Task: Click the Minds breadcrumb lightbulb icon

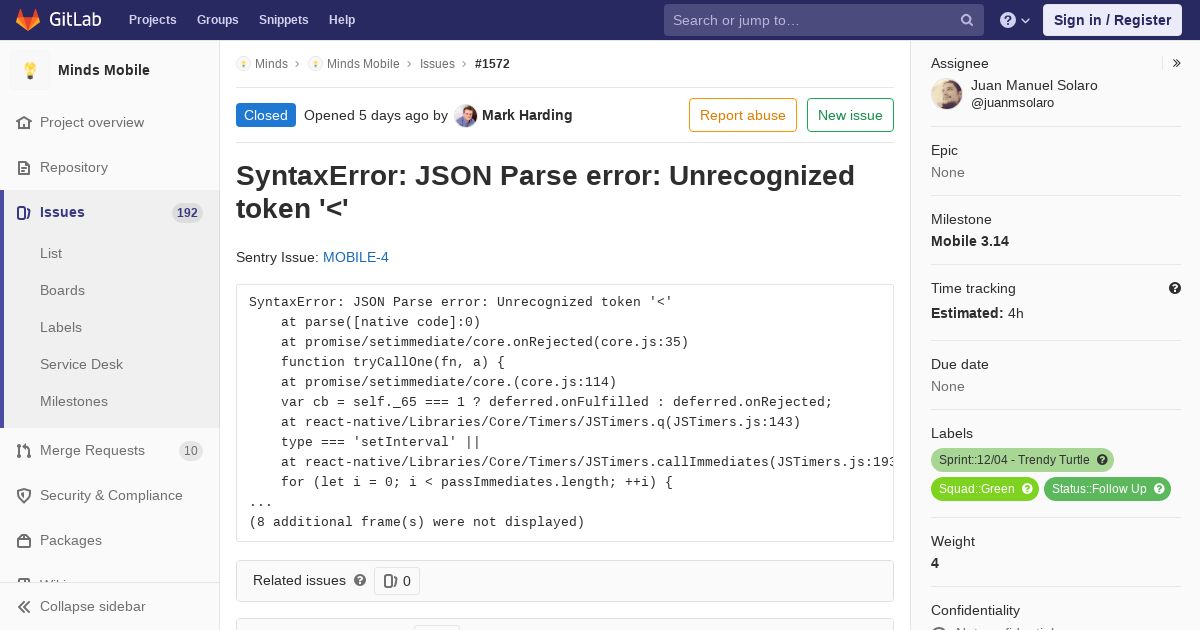Action: click(x=243, y=63)
